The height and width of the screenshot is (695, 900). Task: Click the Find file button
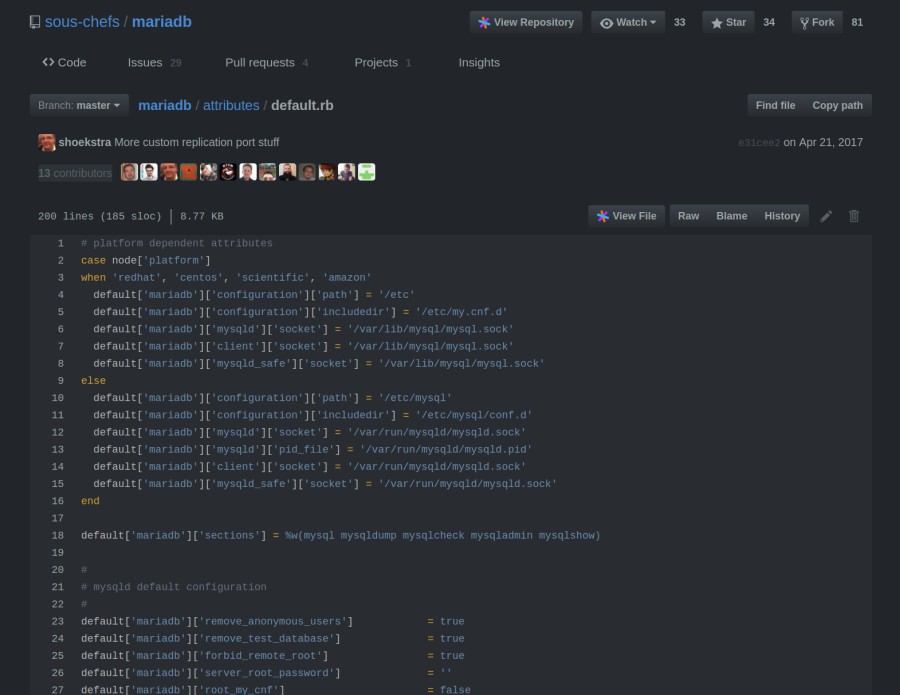pyautogui.click(x=775, y=106)
